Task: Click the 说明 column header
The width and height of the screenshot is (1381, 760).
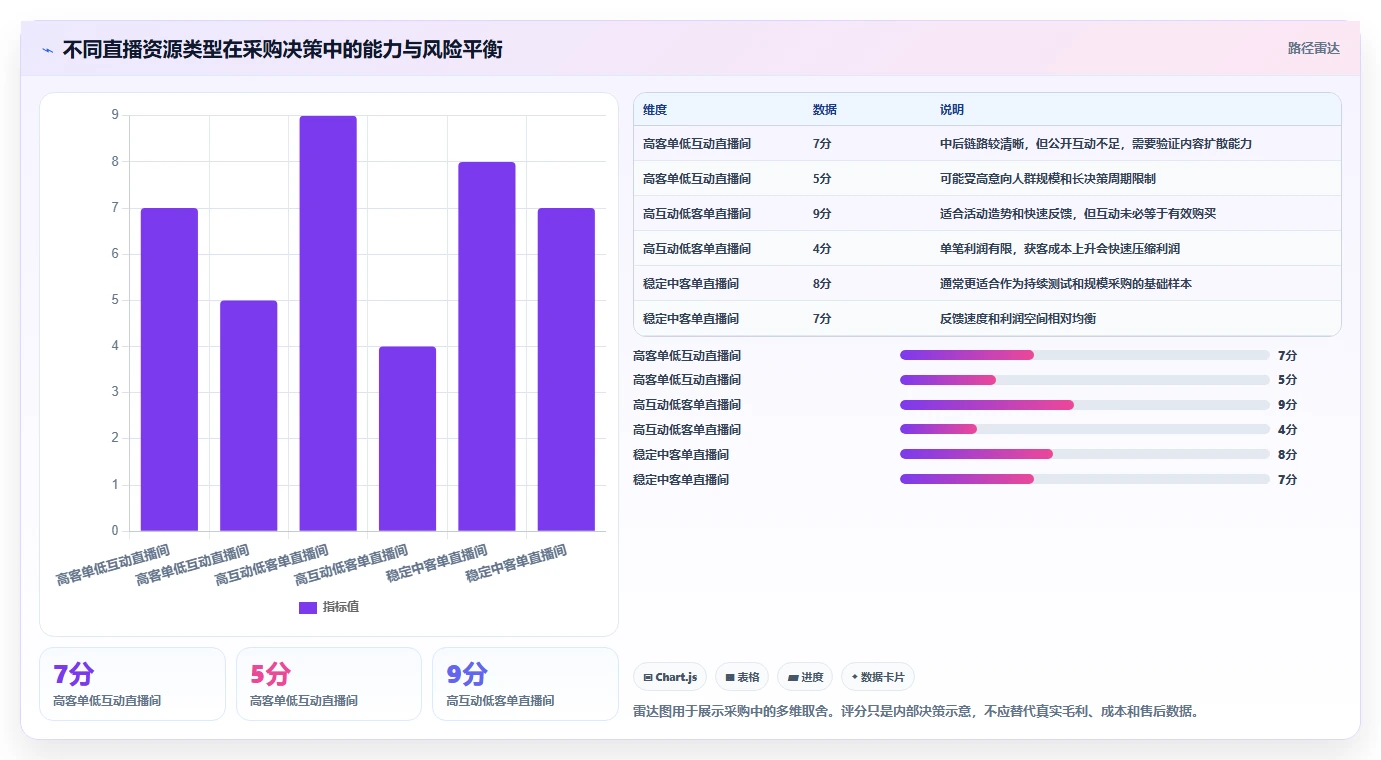Action: click(952, 110)
